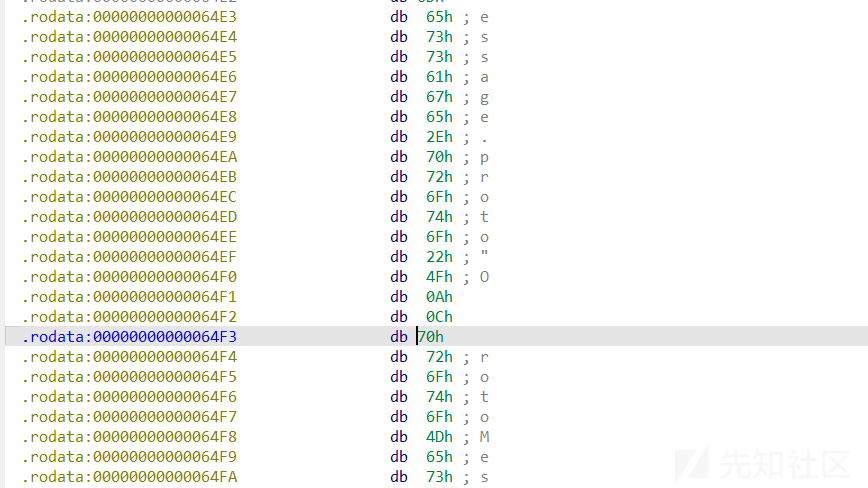Select address .rodata:00000000000064E7
Screen dimensions: 868x488
click(x=129, y=97)
